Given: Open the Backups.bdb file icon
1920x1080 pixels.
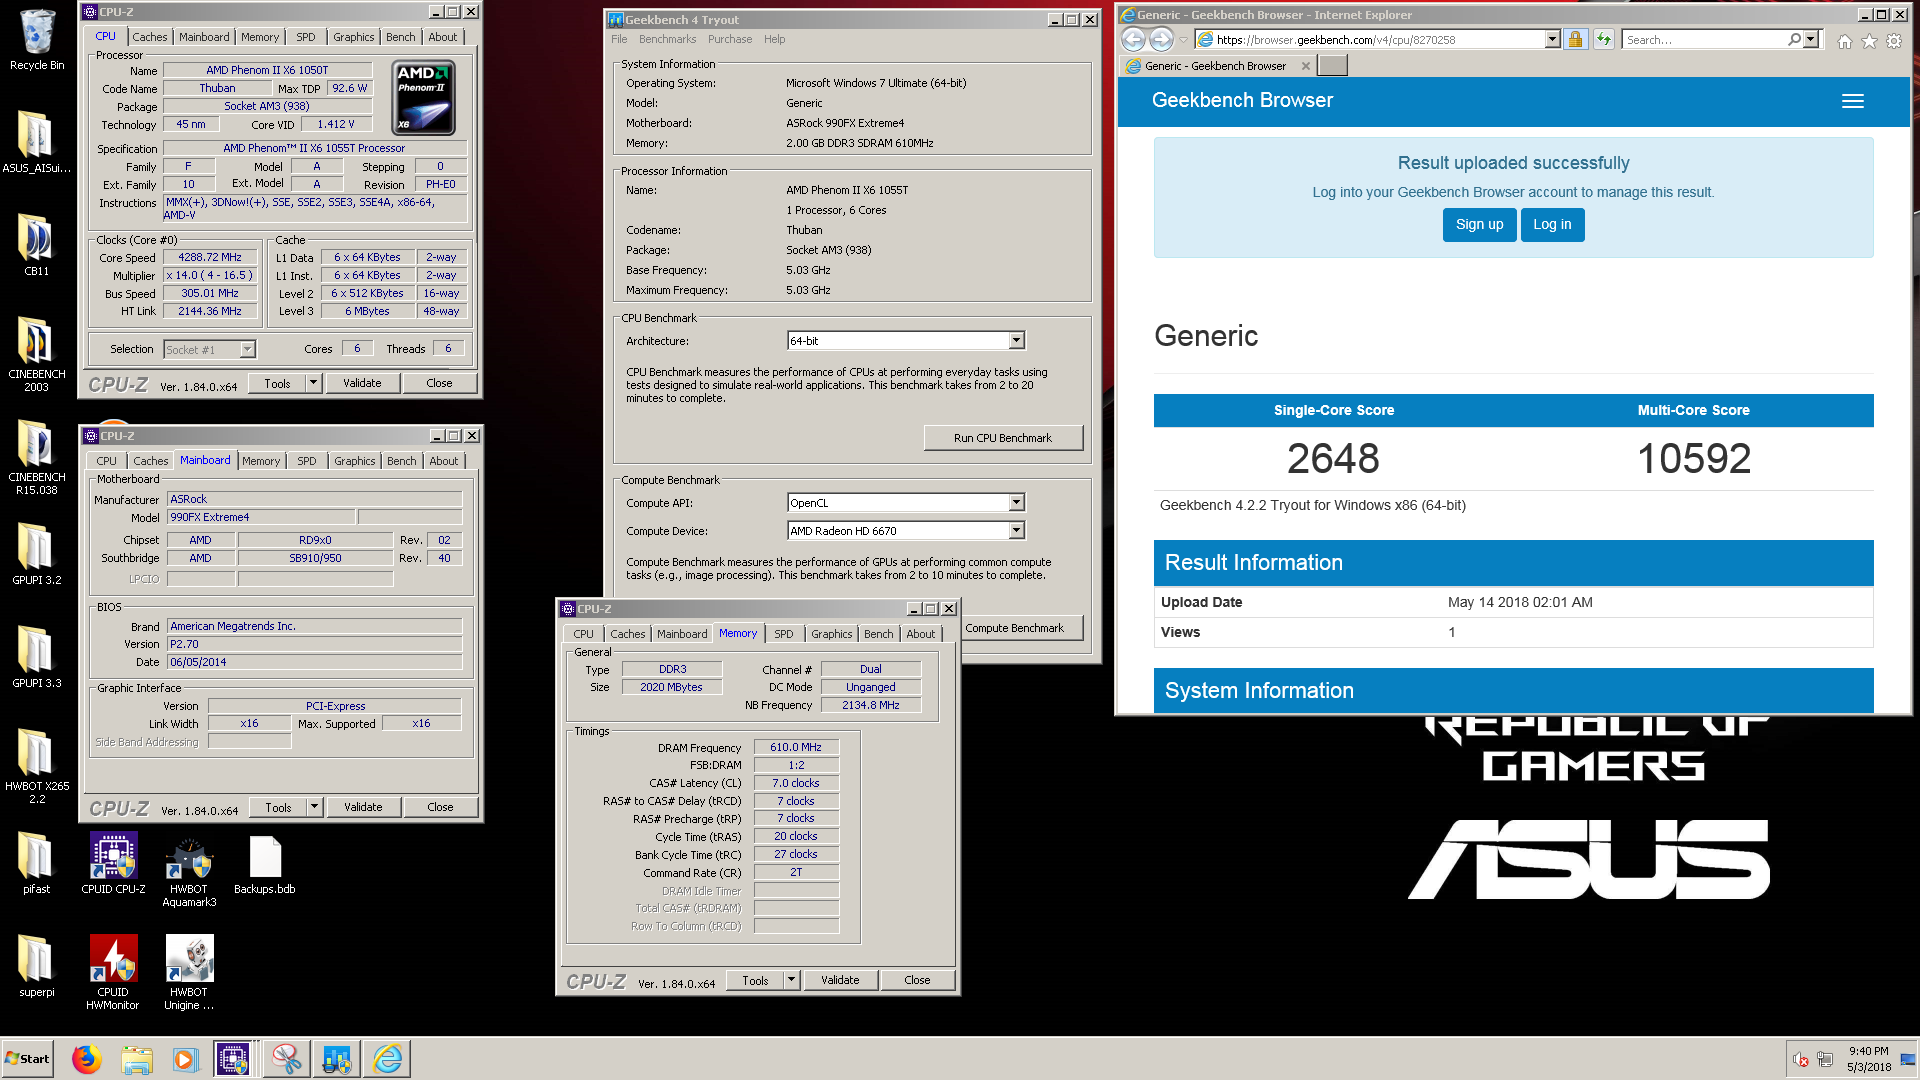Looking at the screenshot, I should click(265, 865).
